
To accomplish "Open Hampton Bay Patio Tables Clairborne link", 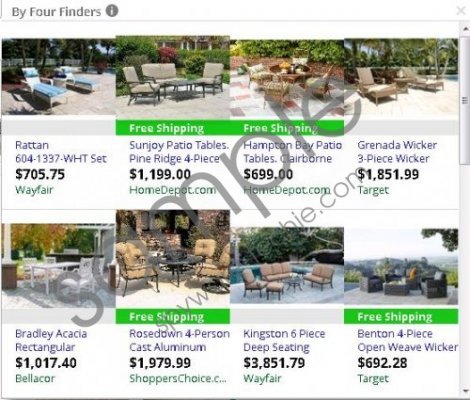I will pyautogui.click(x=293, y=152).
